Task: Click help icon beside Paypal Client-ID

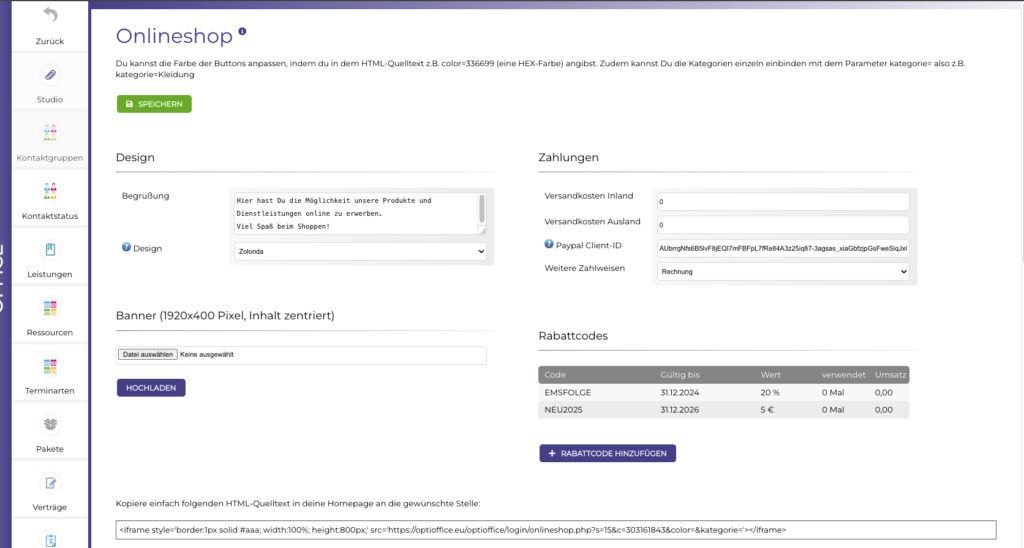Action: 549,244
